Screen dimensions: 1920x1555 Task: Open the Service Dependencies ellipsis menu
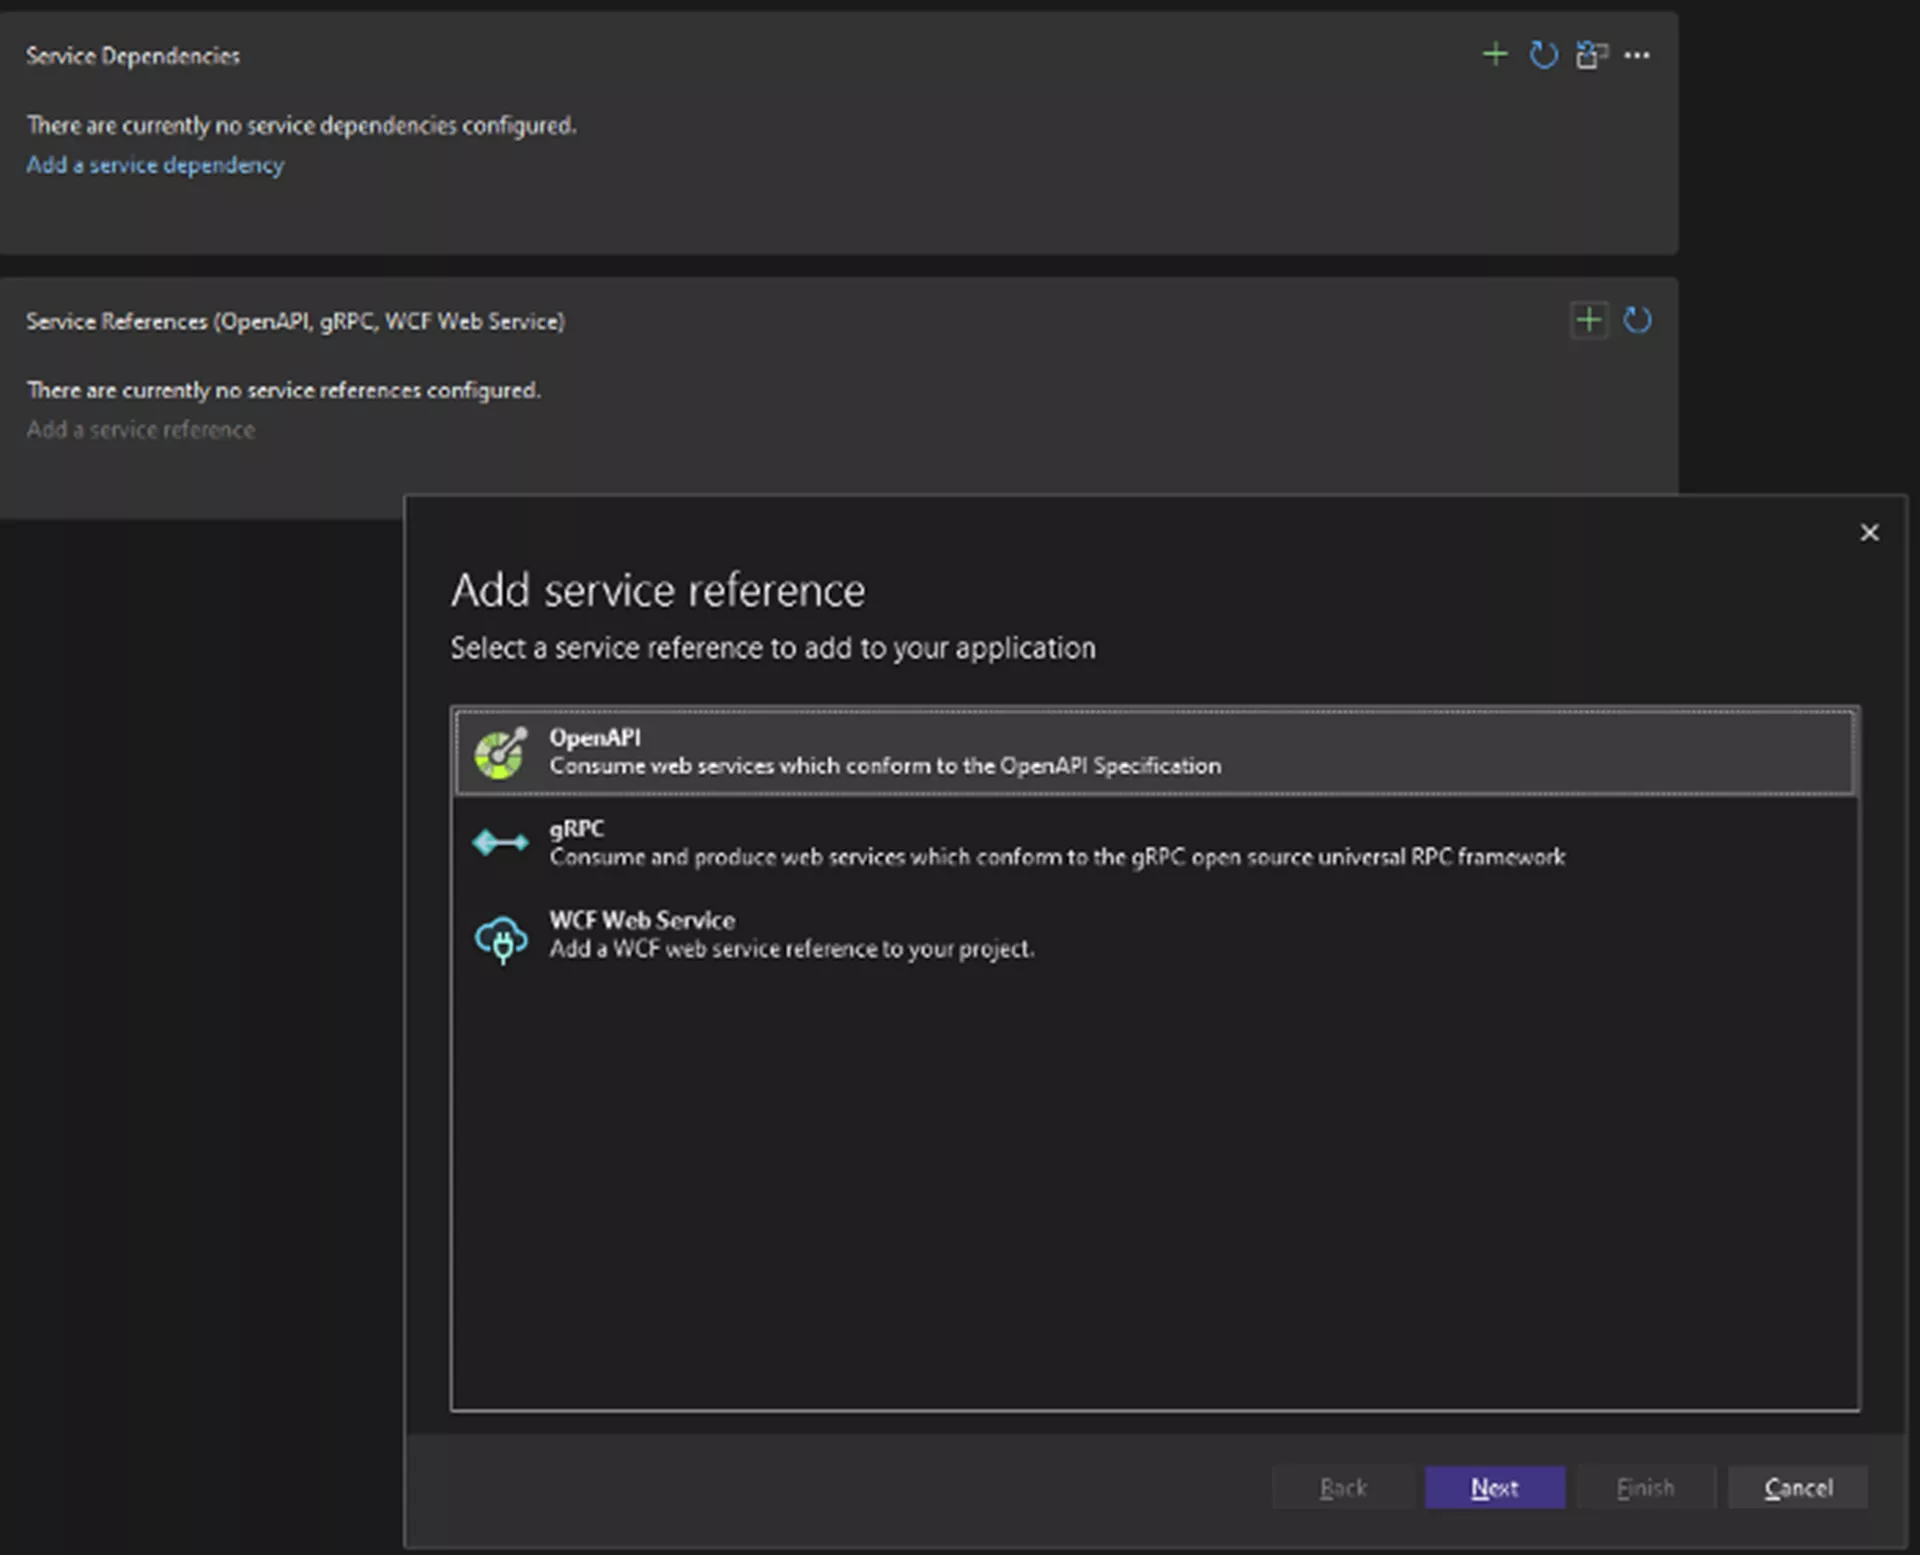[1637, 55]
